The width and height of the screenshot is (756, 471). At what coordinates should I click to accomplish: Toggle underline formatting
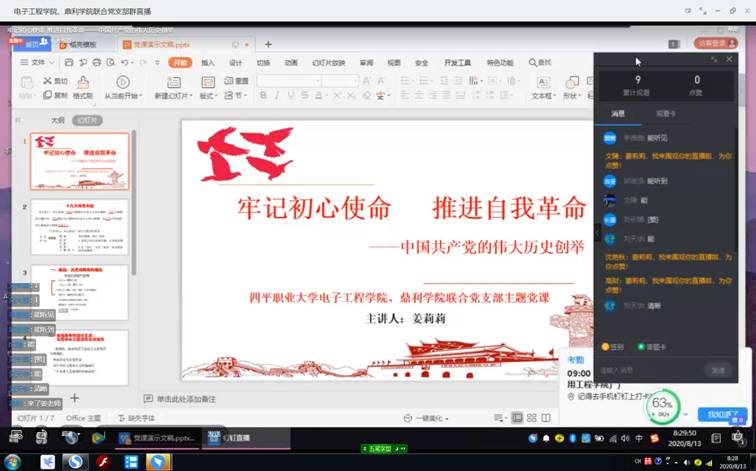pyautogui.click(x=291, y=95)
